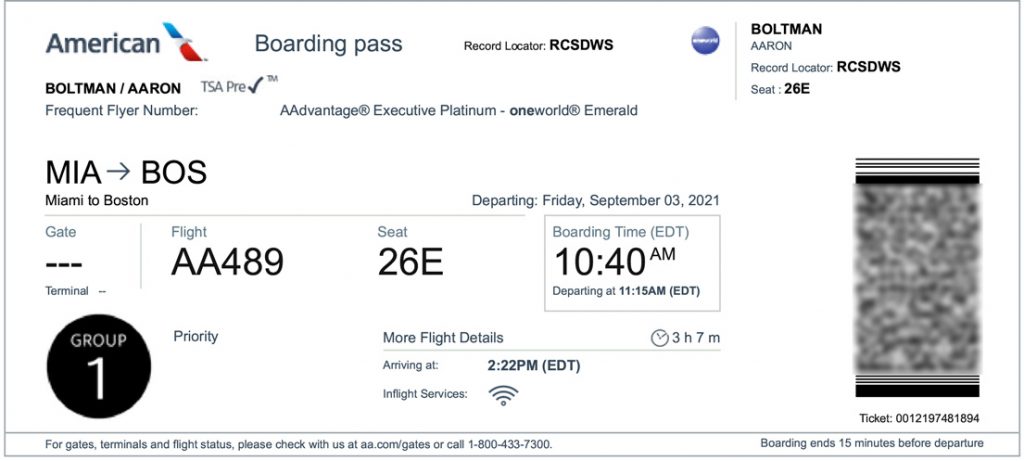Click the Priority label

pos(195,336)
